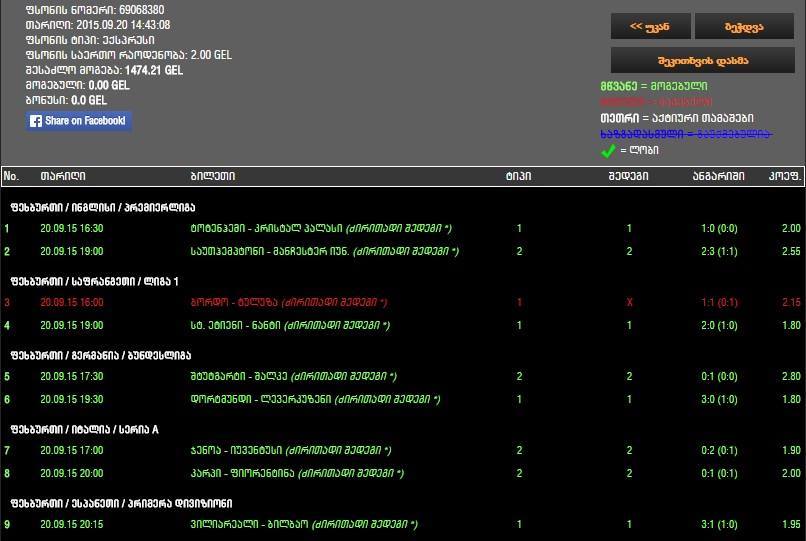Click the 'თარიღი' column header
This screenshot has width=806, height=541.
click(63, 176)
